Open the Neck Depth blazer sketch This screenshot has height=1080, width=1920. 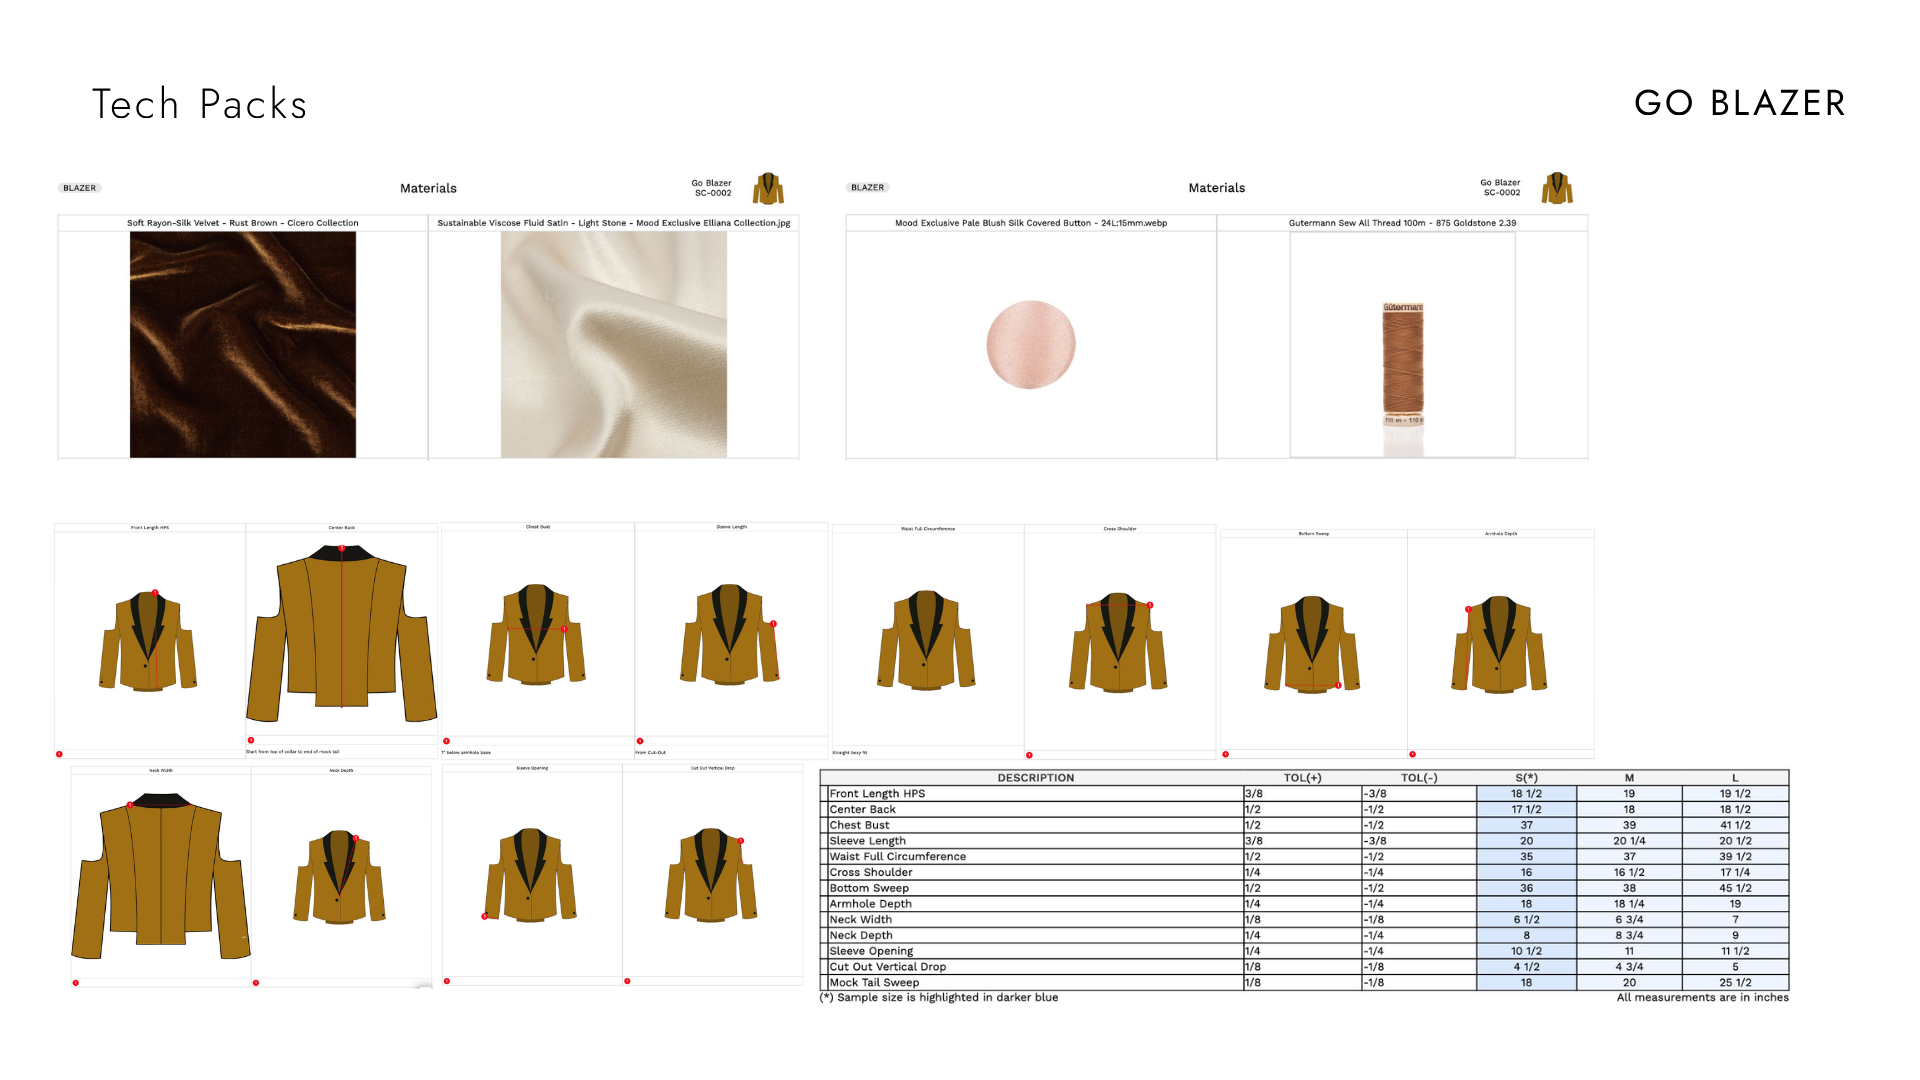tap(340, 877)
